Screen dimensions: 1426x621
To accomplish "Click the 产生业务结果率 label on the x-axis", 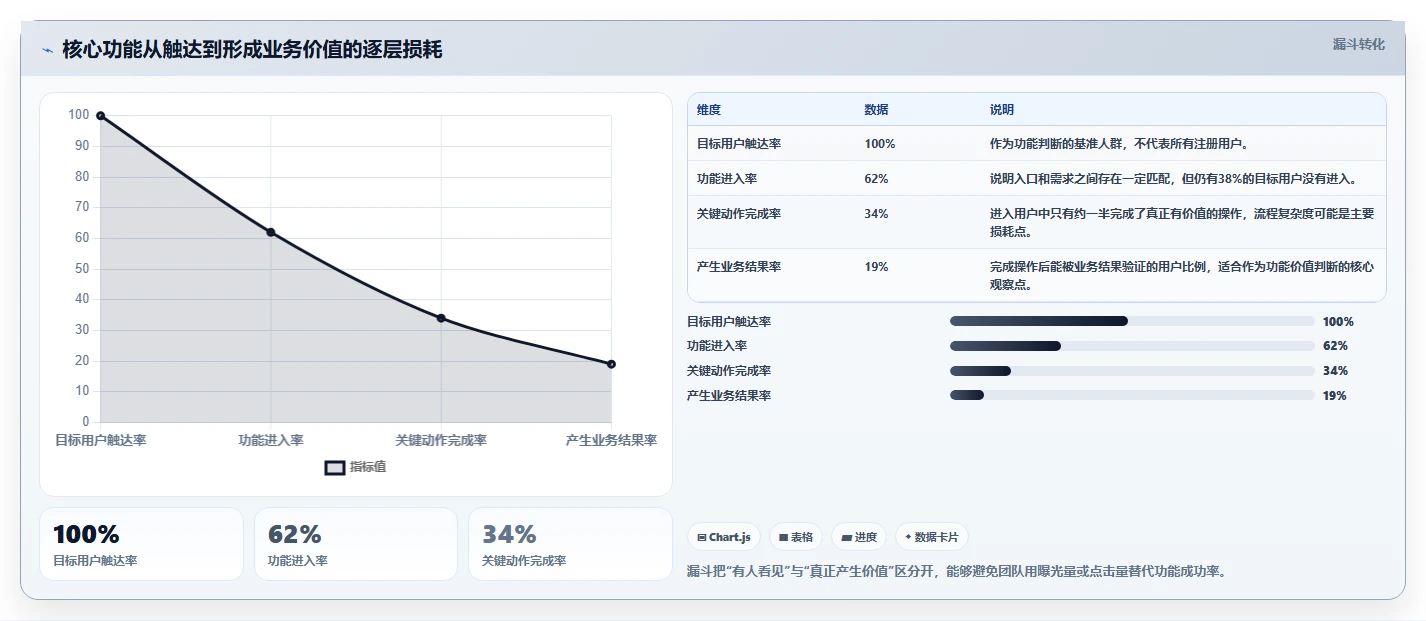I will [x=611, y=440].
